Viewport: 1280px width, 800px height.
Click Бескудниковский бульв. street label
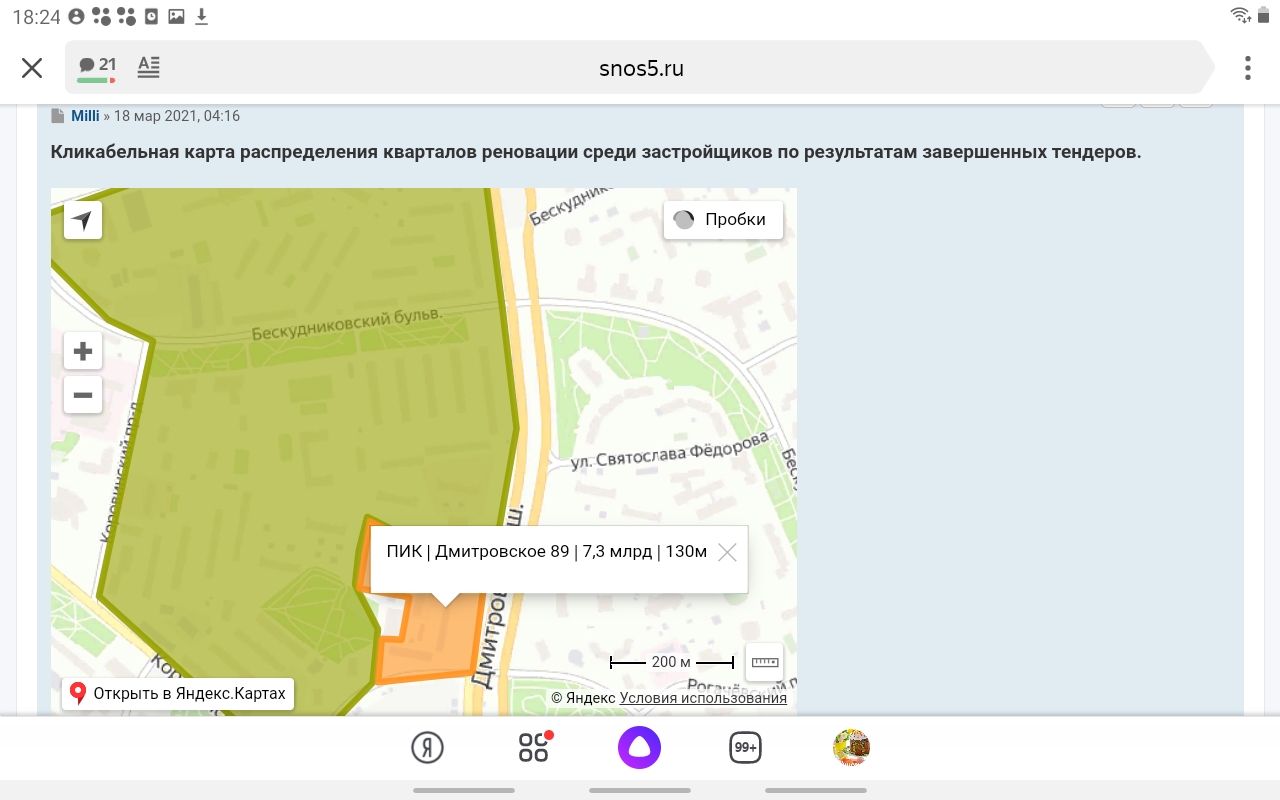pos(346,323)
